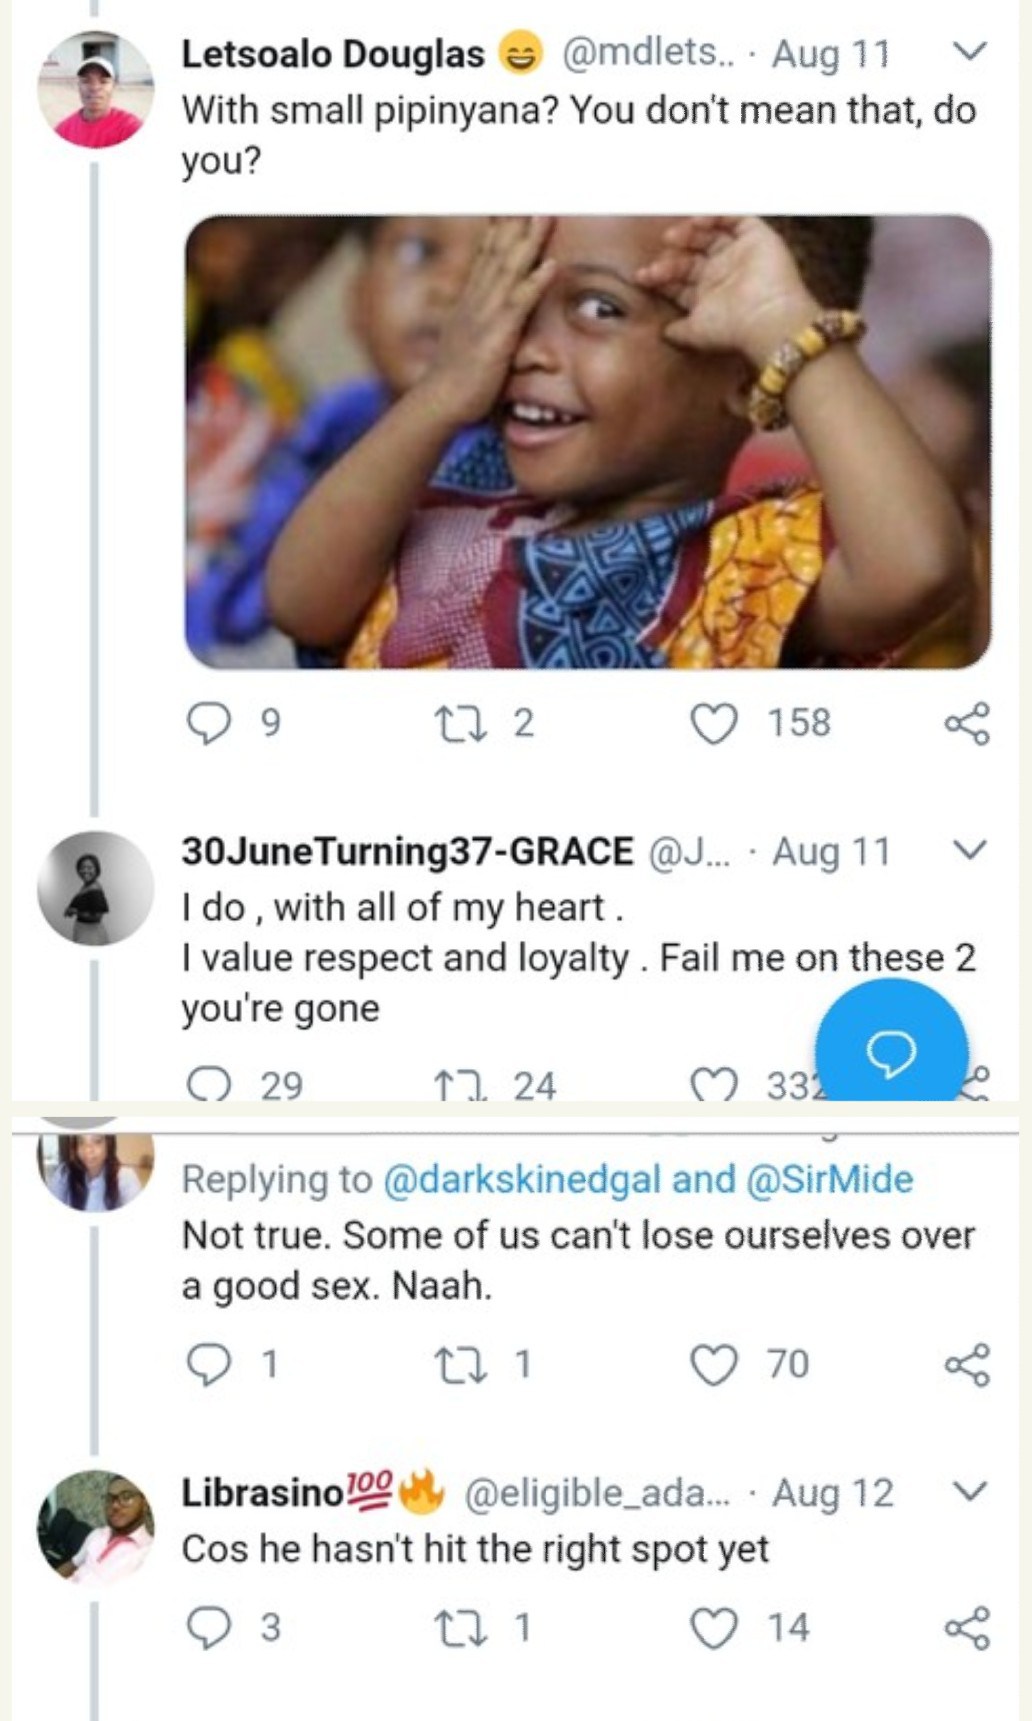Expand options chevron on 30JuneTurning37-GRACE tweet
The height and width of the screenshot is (1721, 1032).
click(969, 850)
